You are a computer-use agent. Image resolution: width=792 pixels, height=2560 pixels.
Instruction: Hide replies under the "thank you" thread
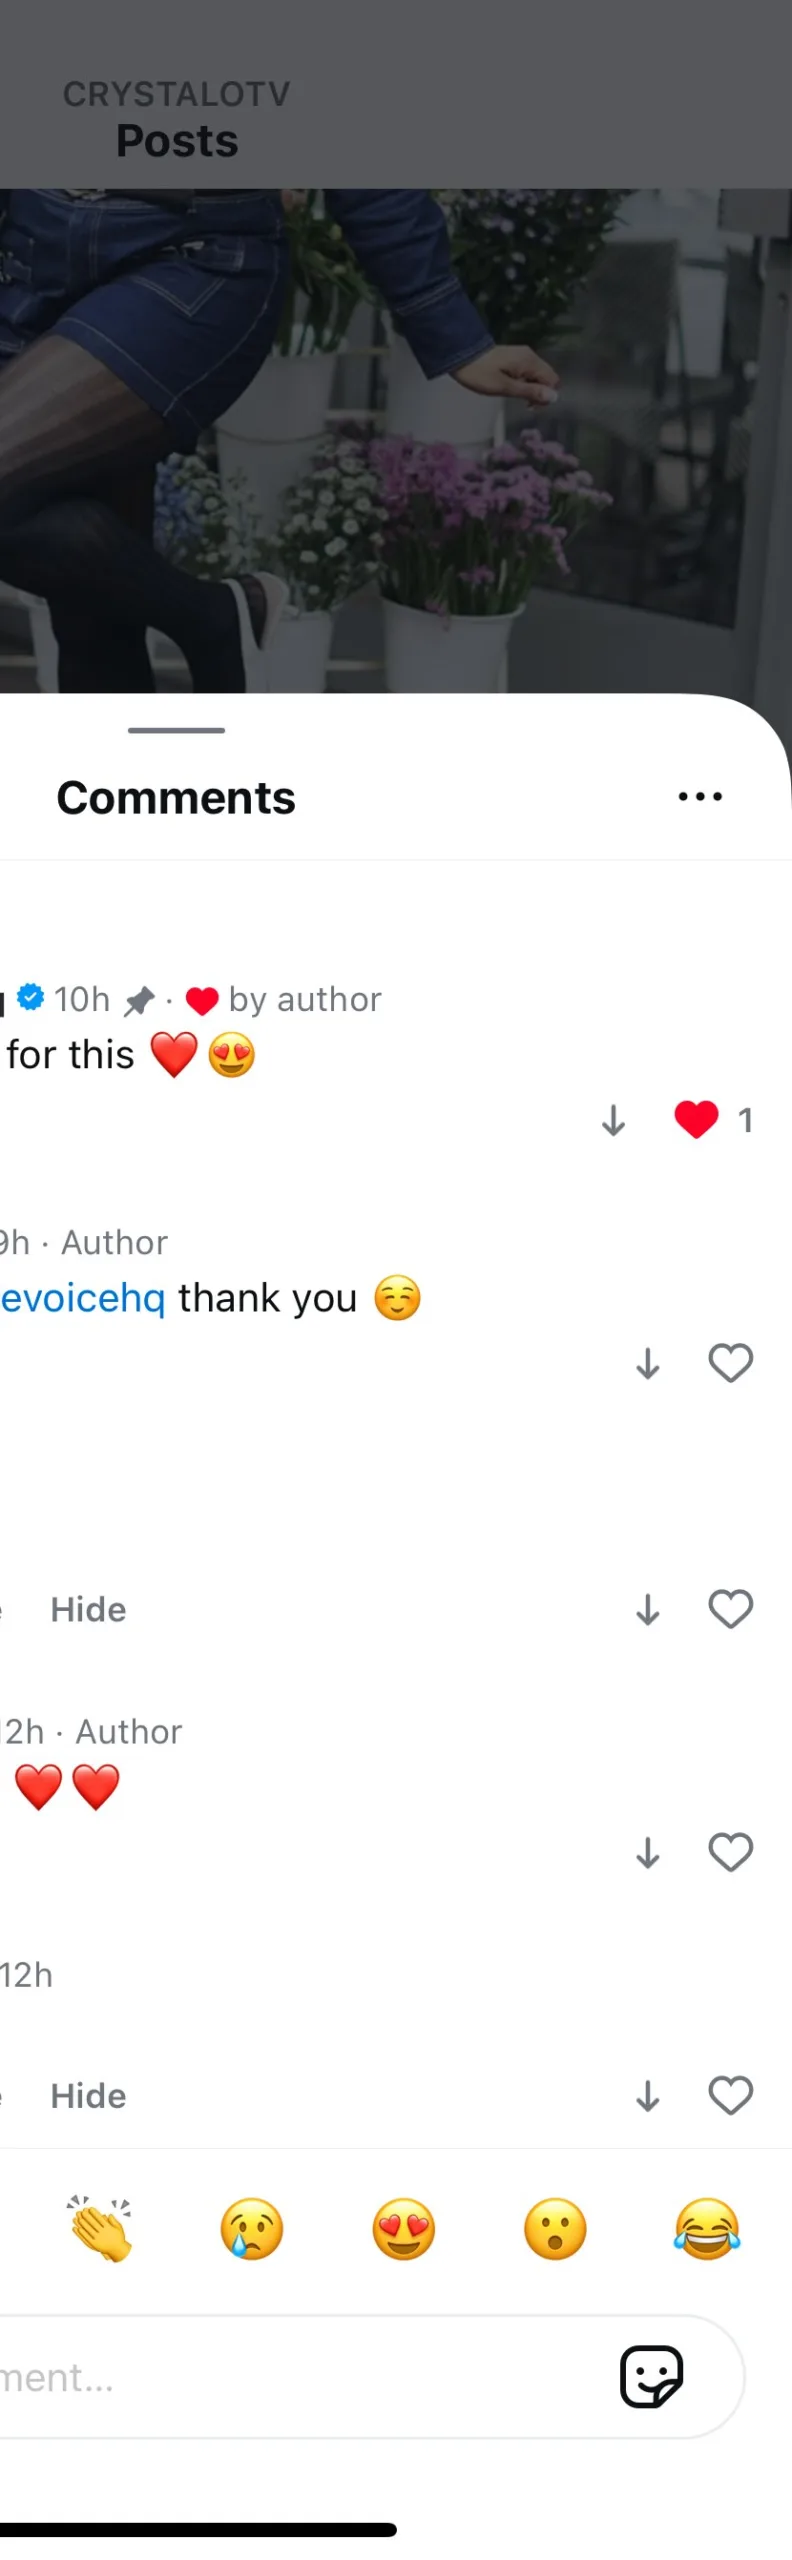(88, 1609)
